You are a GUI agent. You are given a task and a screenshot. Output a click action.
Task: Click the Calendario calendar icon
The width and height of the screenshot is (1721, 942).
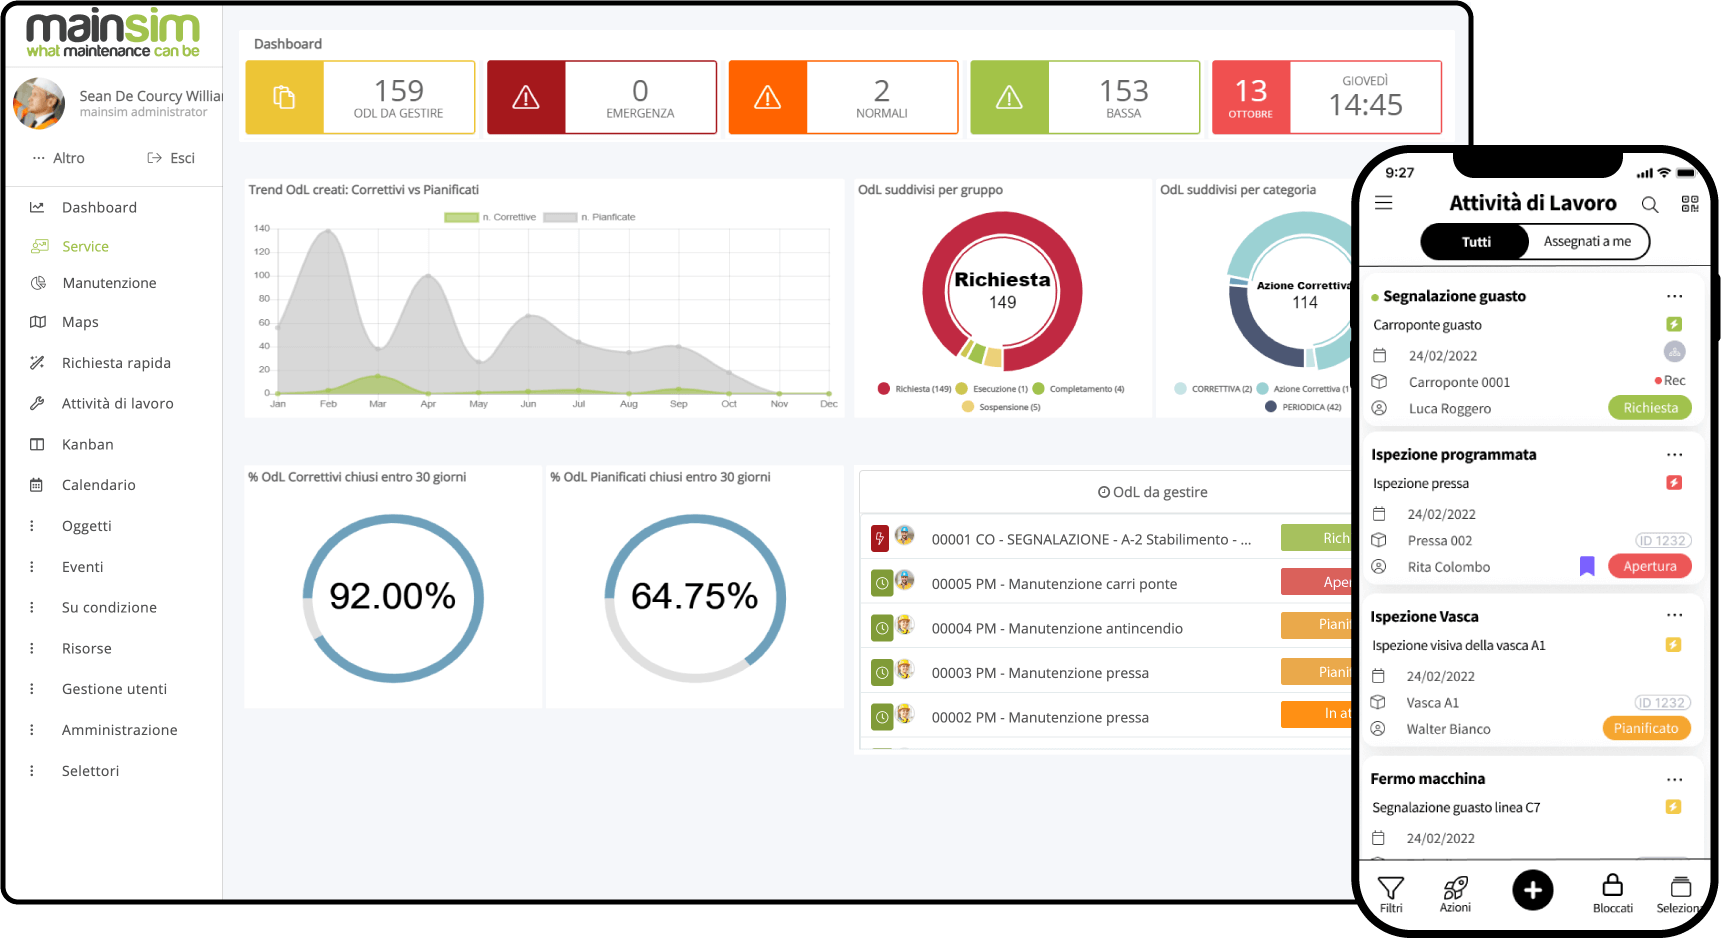click(37, 485)
